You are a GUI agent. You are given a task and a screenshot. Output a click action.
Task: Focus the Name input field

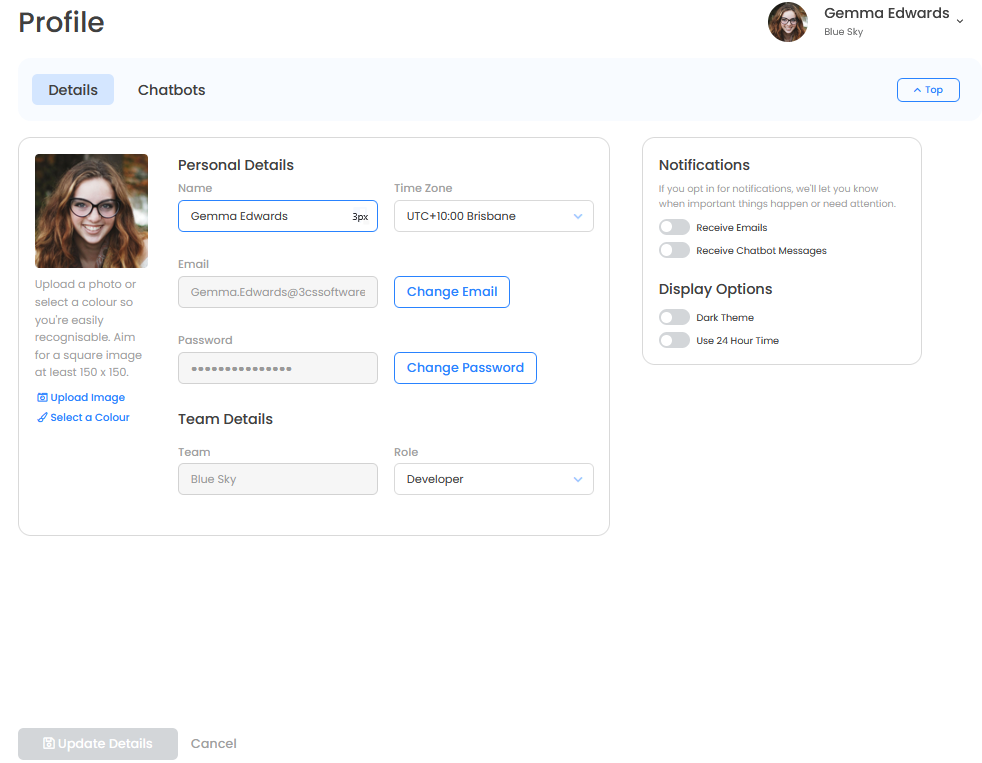coord(265,216)
